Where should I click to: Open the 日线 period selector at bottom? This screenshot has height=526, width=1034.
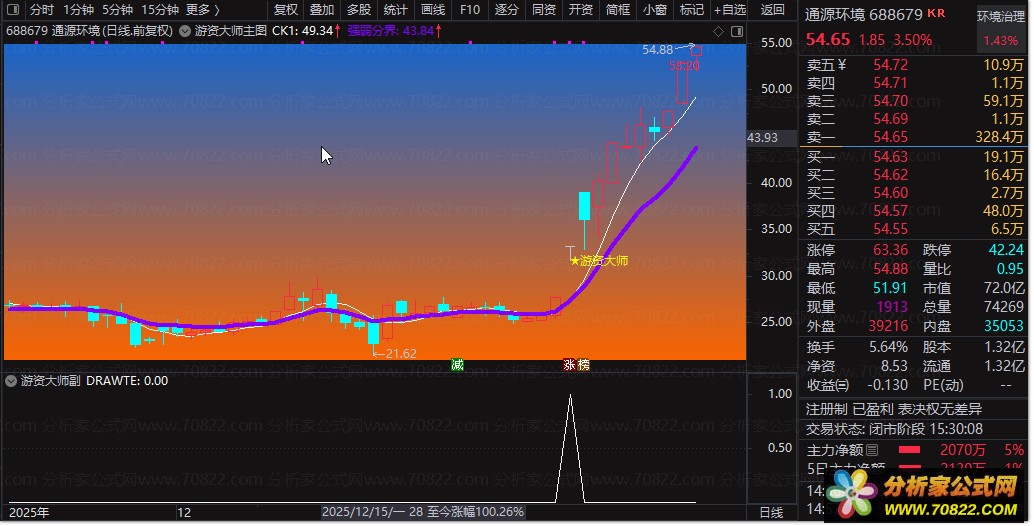pos(771,512)
